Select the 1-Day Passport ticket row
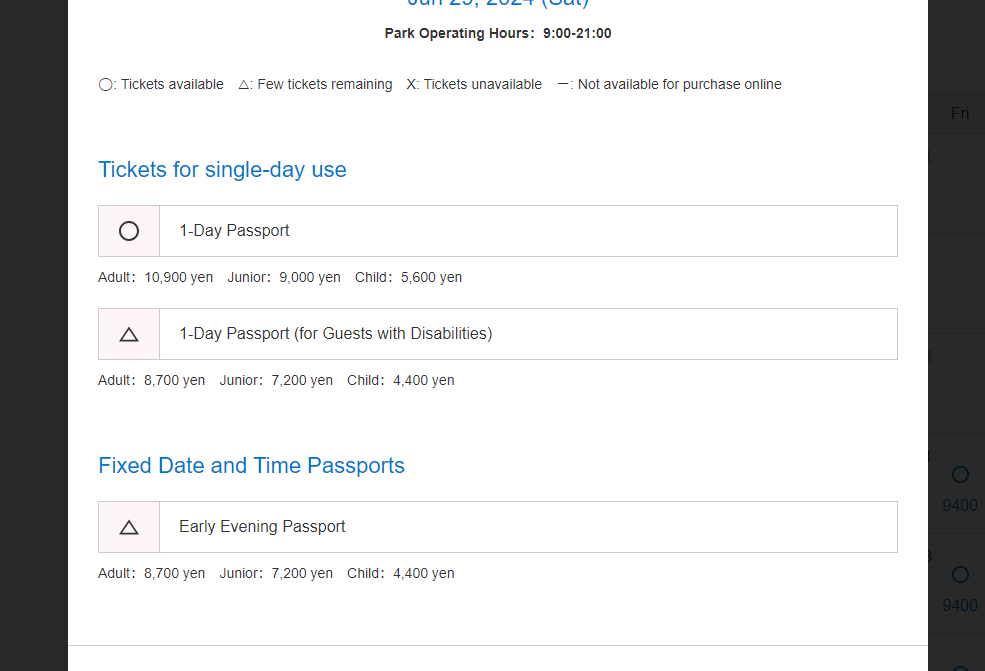The width and height of the screenshot is (985, 671). coord(527,231)
